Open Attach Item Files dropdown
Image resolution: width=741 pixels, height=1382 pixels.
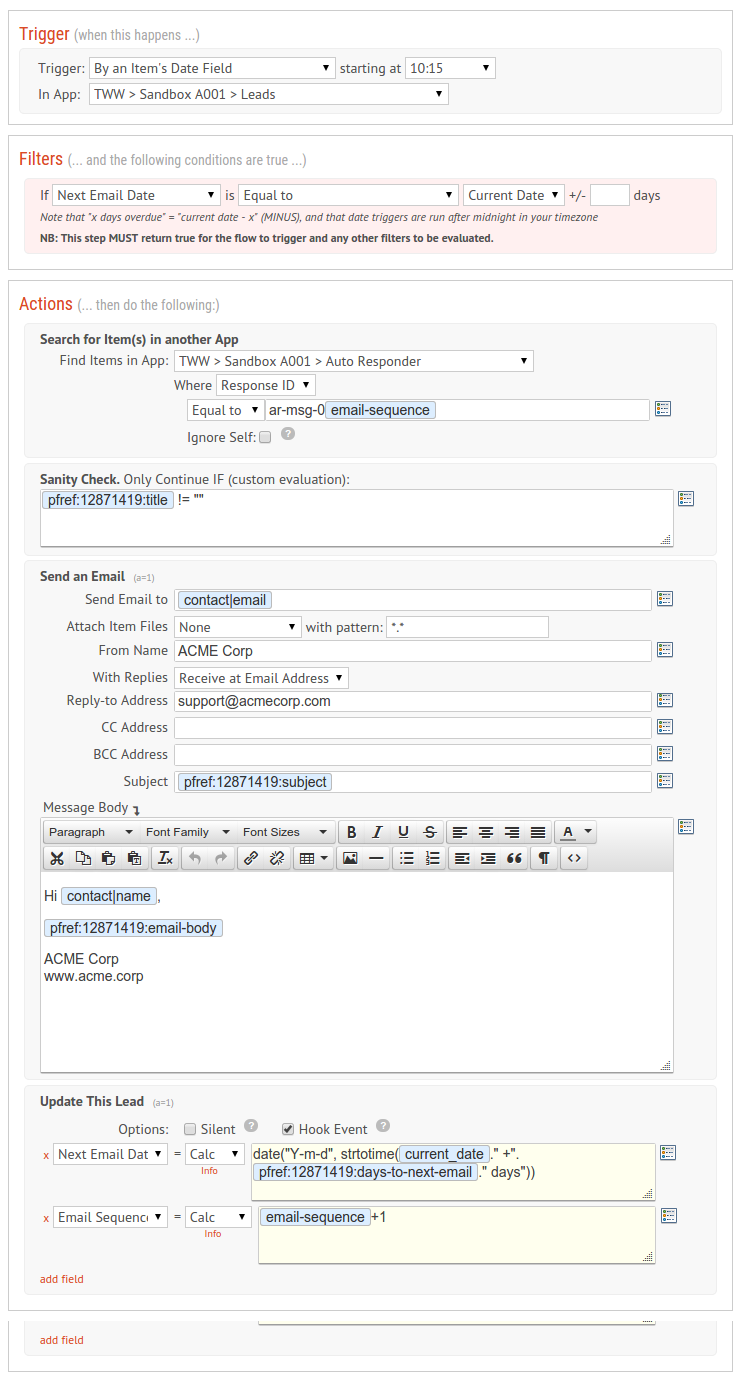tap(238, 627)
